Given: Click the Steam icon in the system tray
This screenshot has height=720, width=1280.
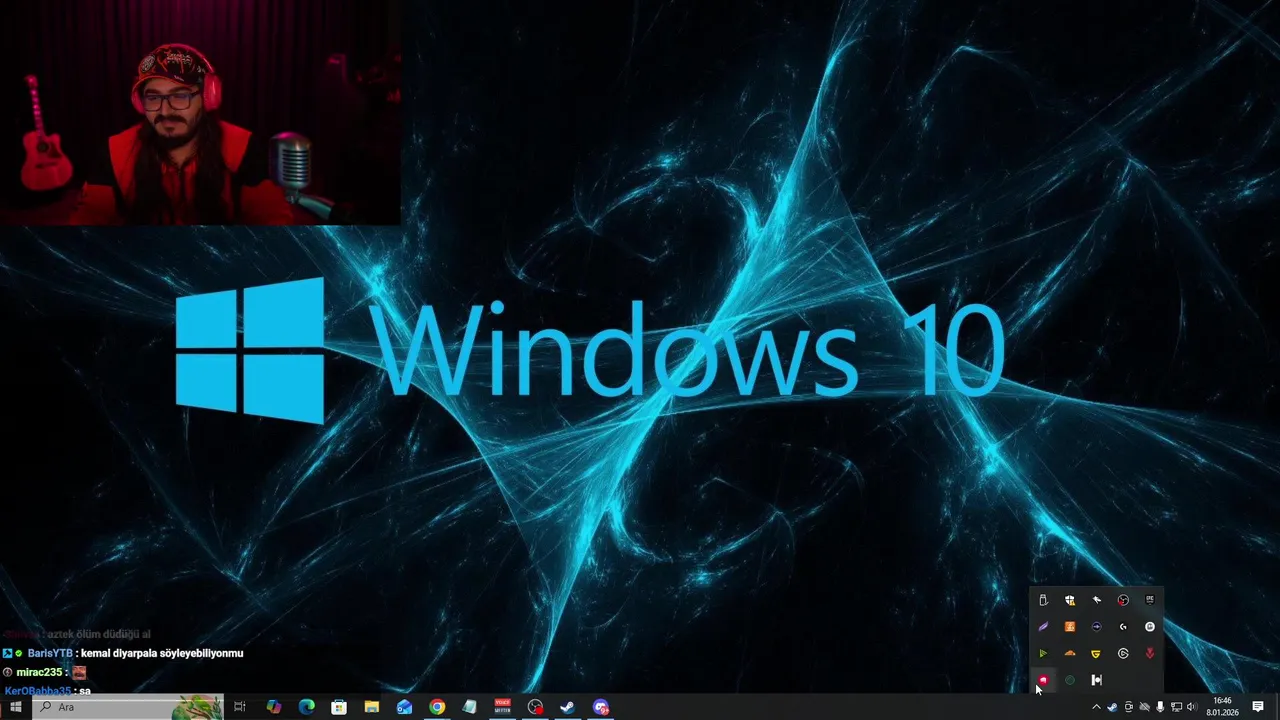Looking at the screenshot, I should coord(1112,707).
